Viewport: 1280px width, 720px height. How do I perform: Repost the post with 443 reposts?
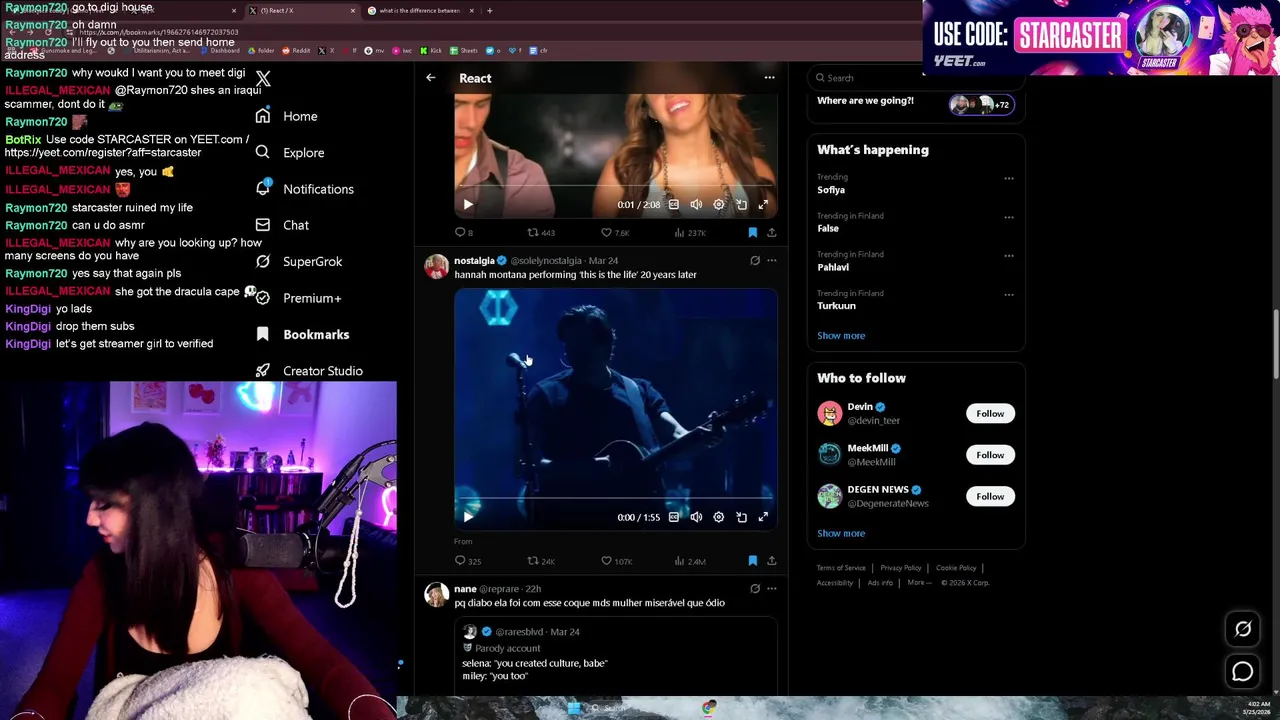(541, 232)
